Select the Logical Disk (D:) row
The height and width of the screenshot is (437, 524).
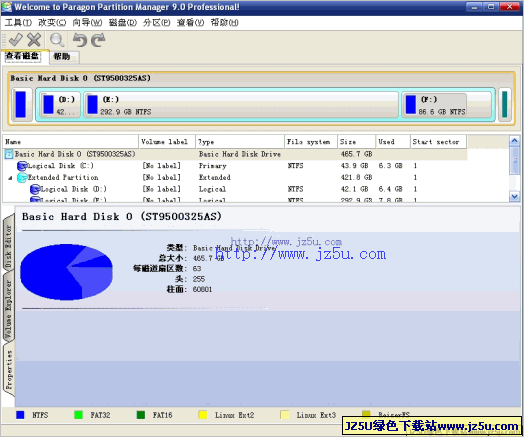(x=235, y=189)
